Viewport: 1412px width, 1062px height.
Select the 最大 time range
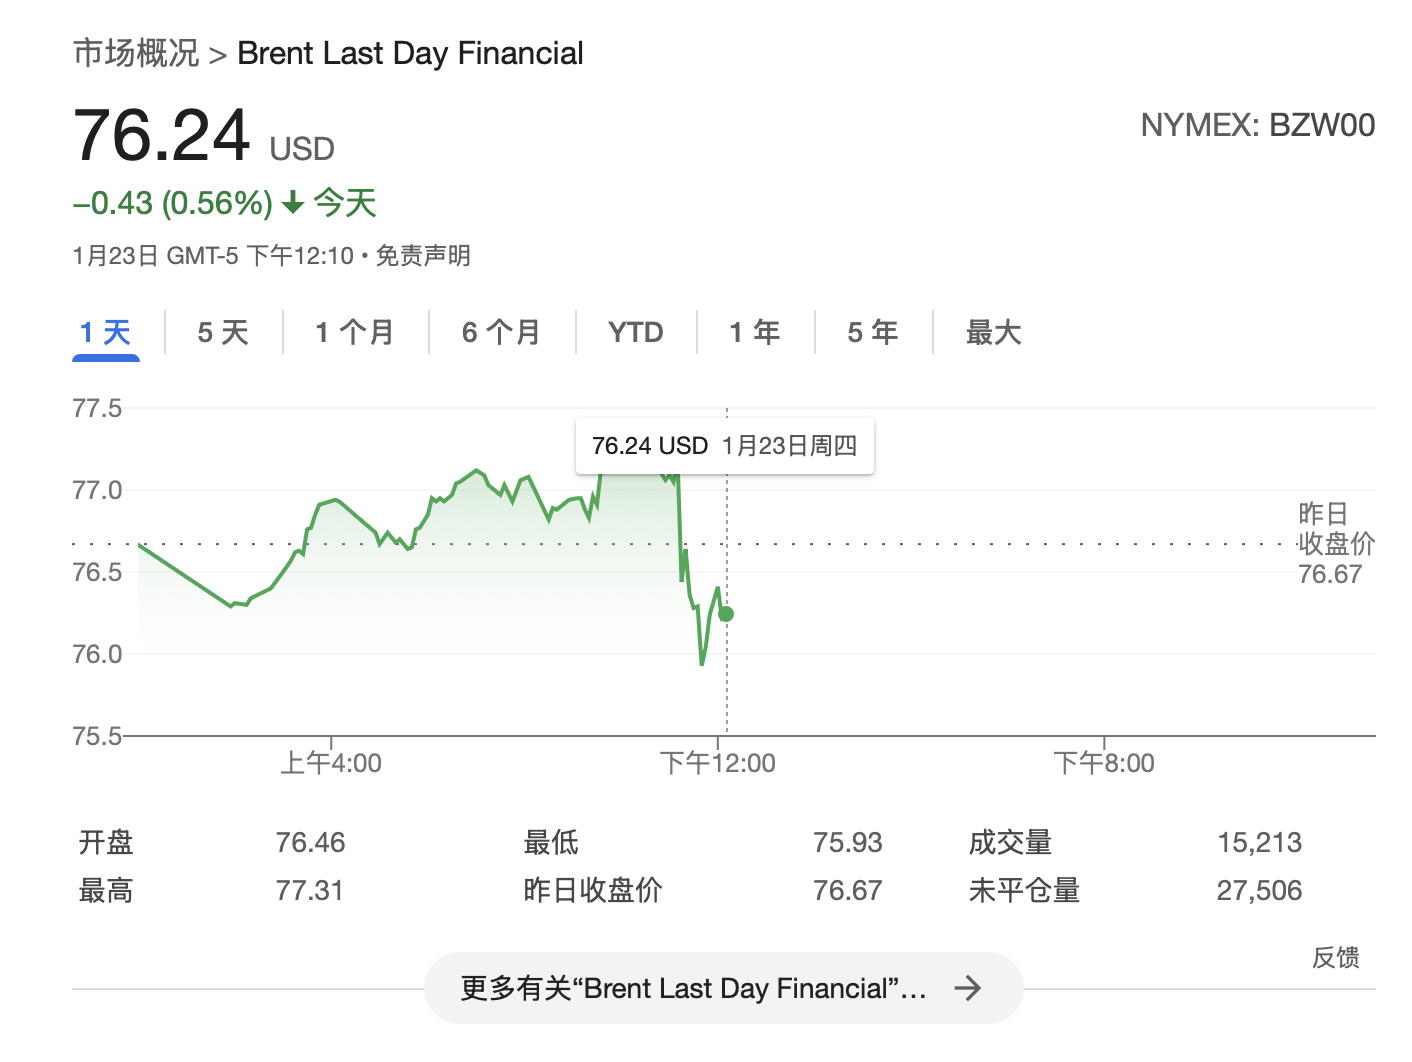pyautogui.click(x=992, y=332)
